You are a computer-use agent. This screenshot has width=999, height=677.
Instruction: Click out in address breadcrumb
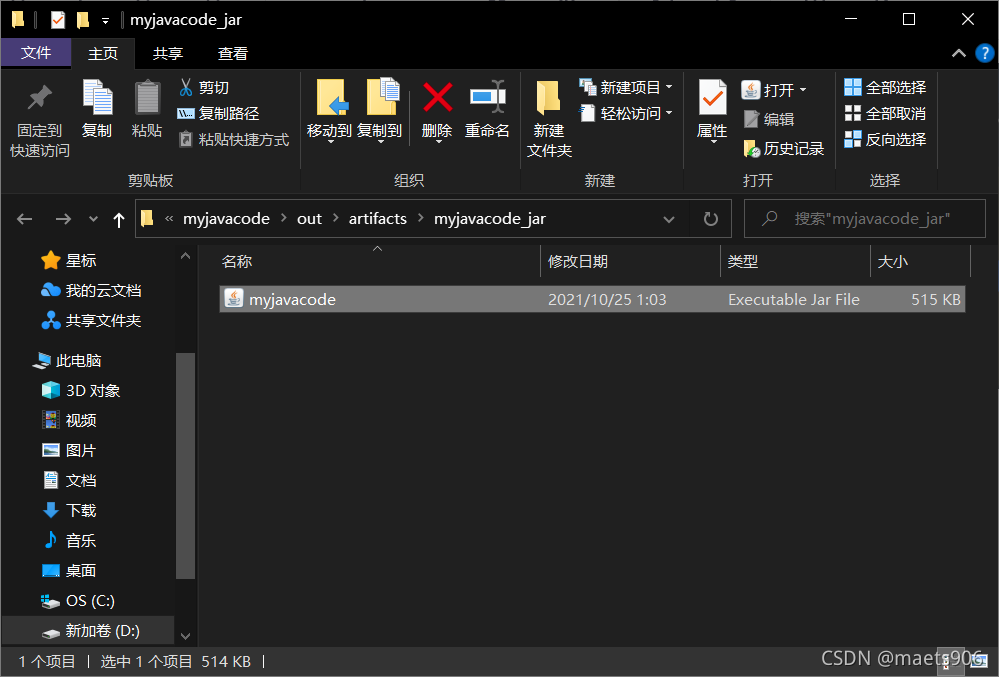(309, 218)
